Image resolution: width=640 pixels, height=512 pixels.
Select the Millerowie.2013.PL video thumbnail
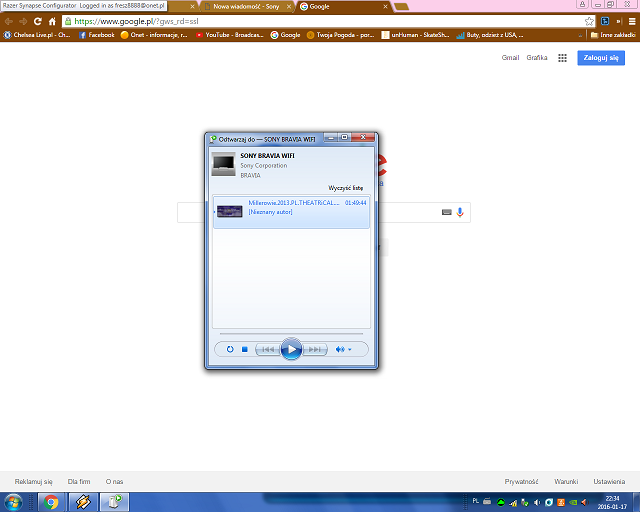[230, 210]
